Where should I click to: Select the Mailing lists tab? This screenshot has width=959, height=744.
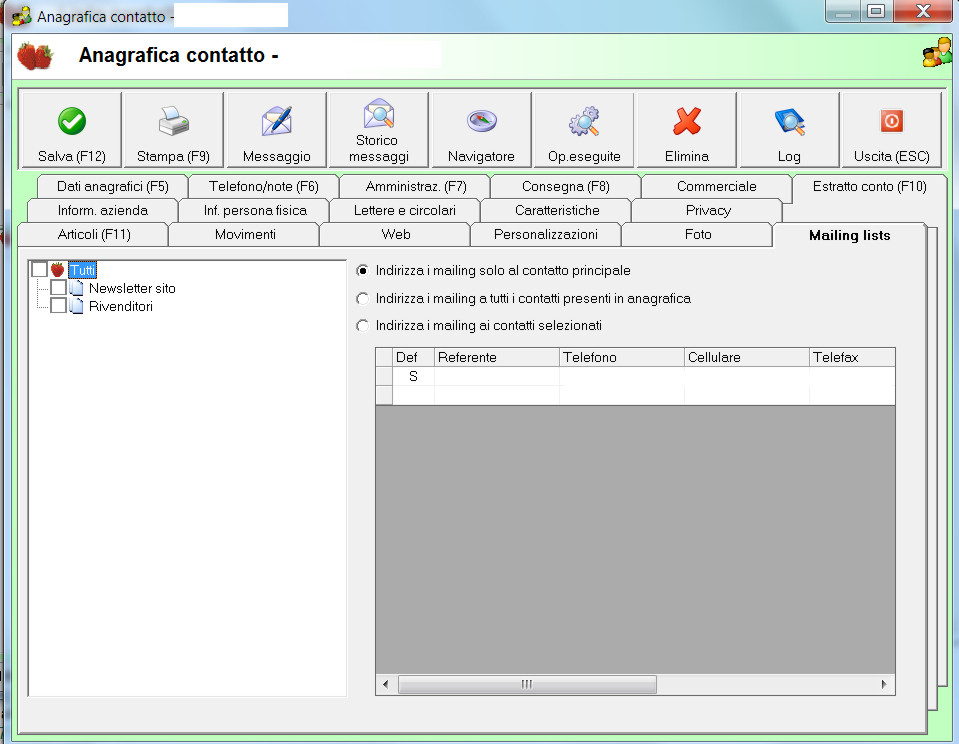(x=850, y=236)
